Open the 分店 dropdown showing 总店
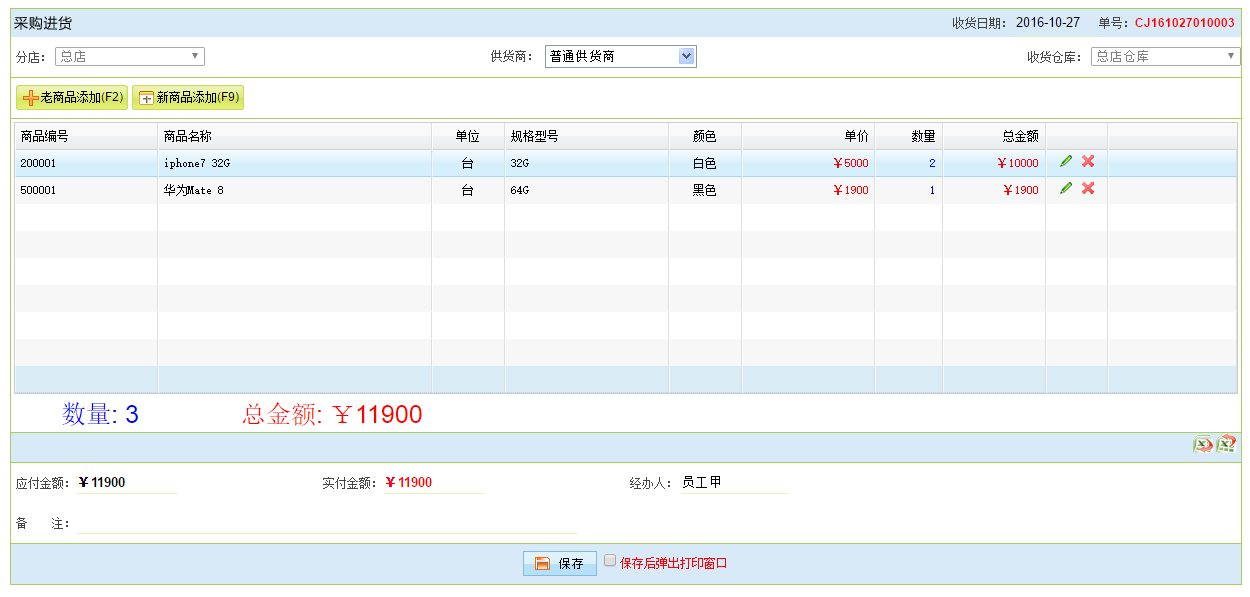This screenshot has width=1250, height=597. pos(129,57)
